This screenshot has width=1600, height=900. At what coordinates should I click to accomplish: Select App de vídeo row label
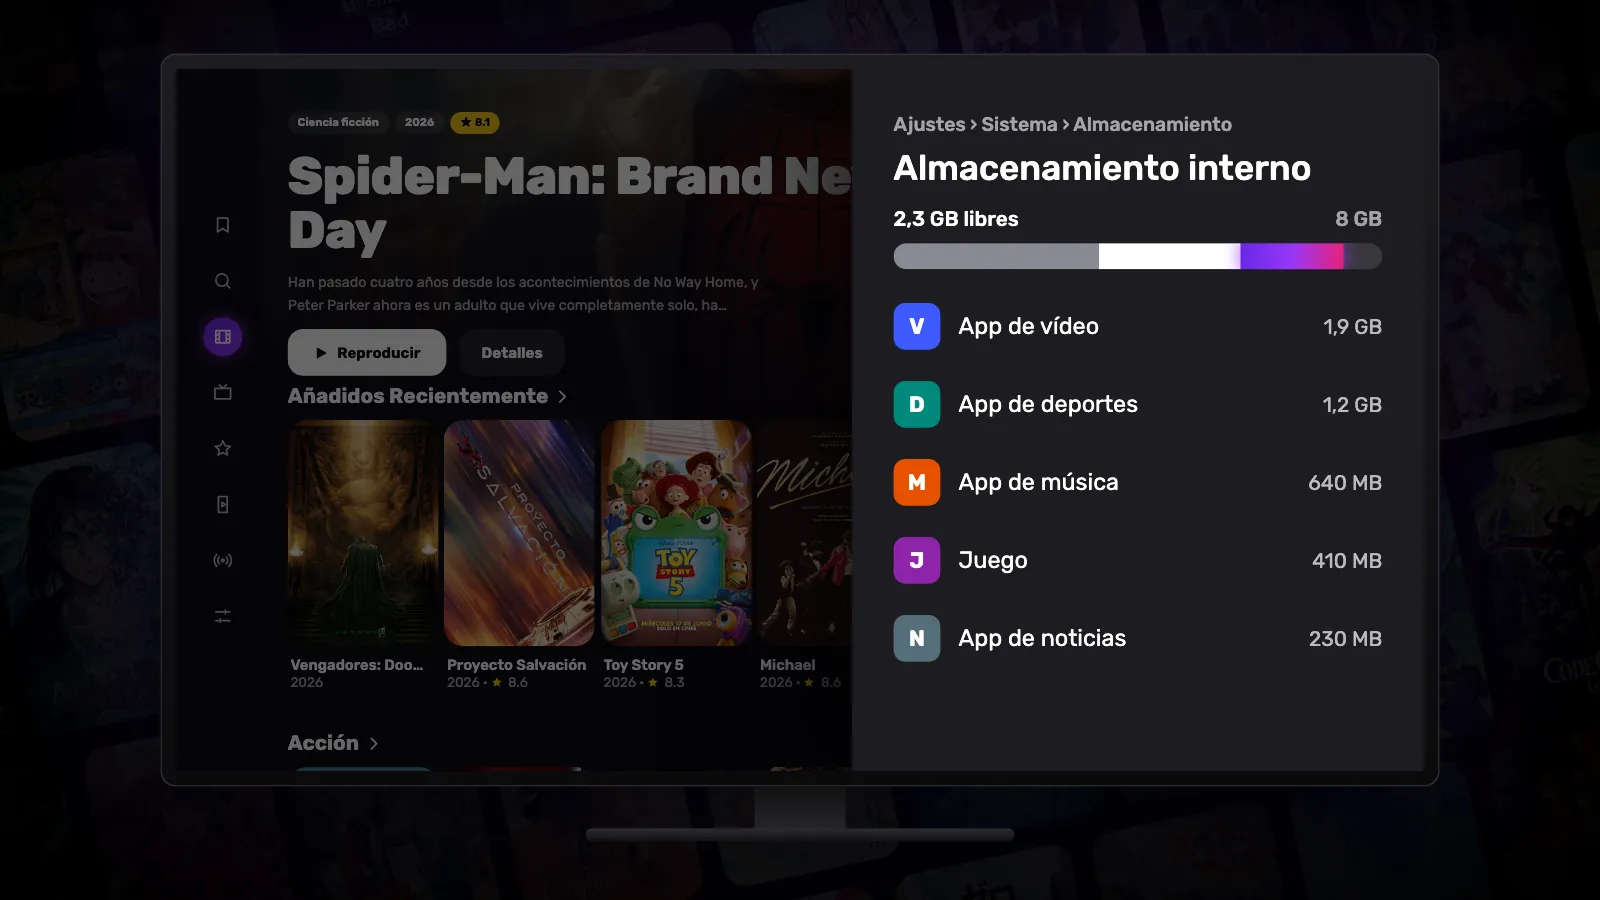(1028, 326)
